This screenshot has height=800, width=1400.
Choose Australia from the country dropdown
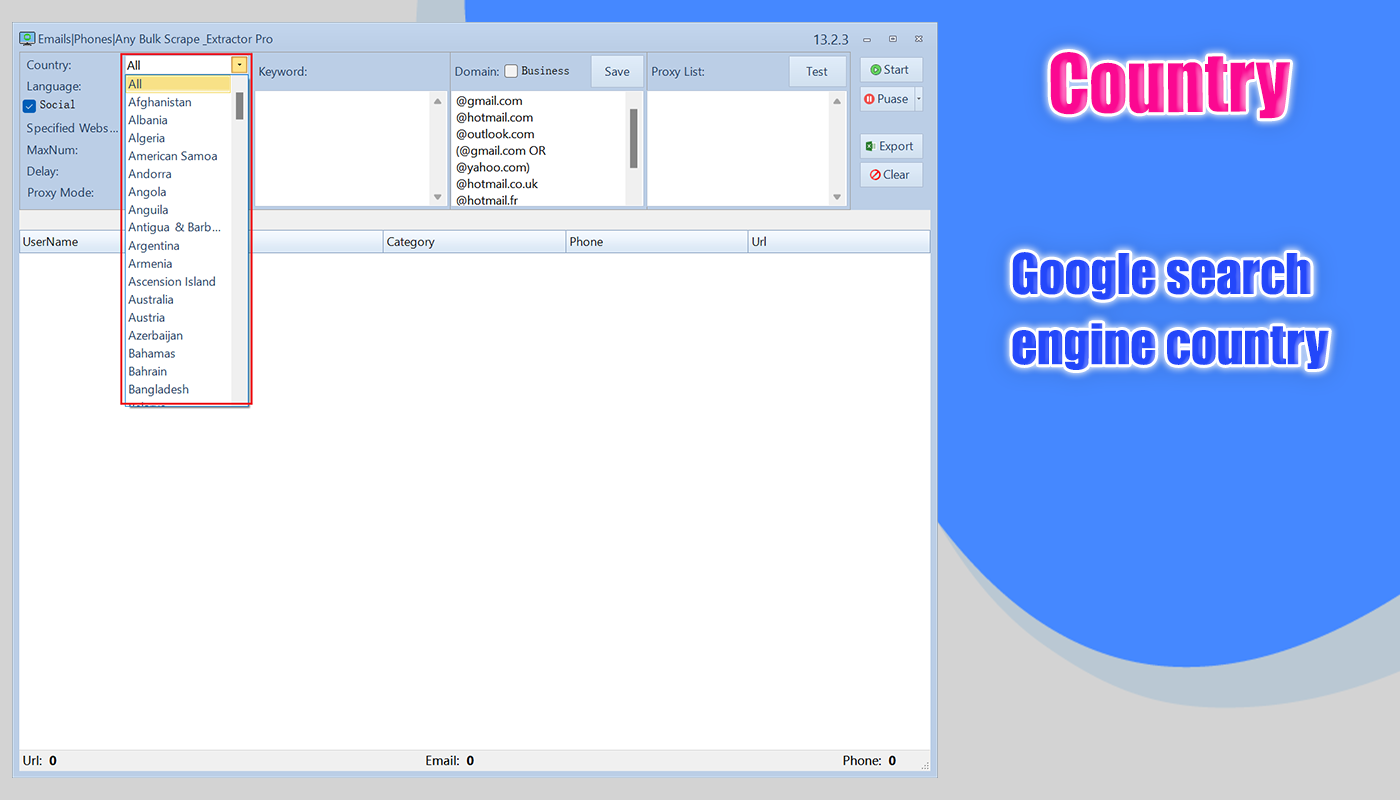click(x=178, y=300)
